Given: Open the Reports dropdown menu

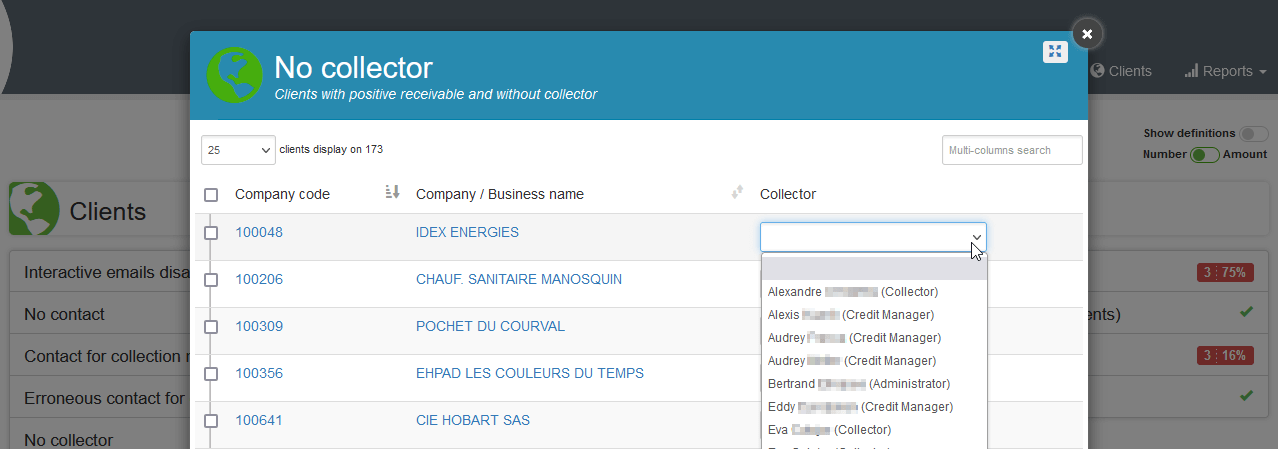Looking at the screenshot, I should pos(1225,71).
